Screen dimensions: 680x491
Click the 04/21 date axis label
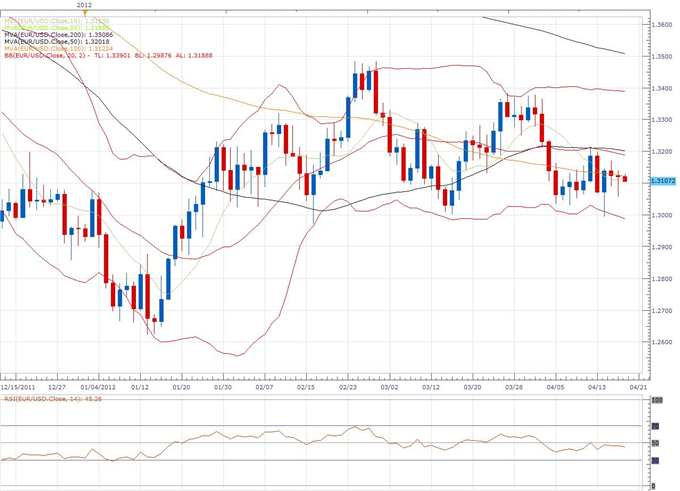click(638, 385)
